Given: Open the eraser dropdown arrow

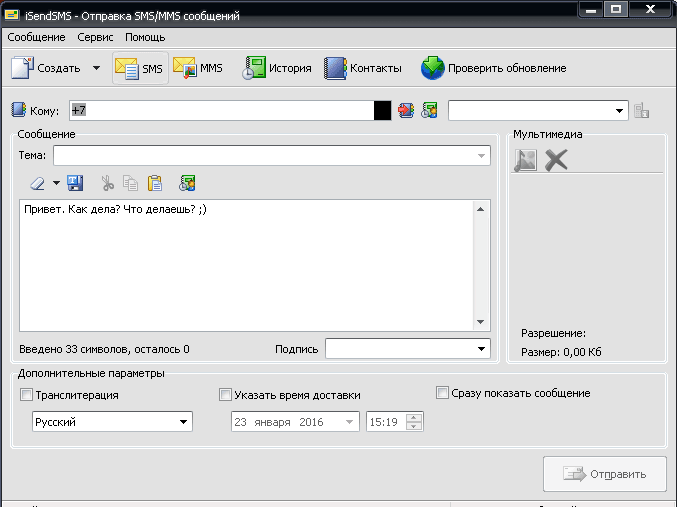Looking at the screenshot, I should (x=56, y=183).
